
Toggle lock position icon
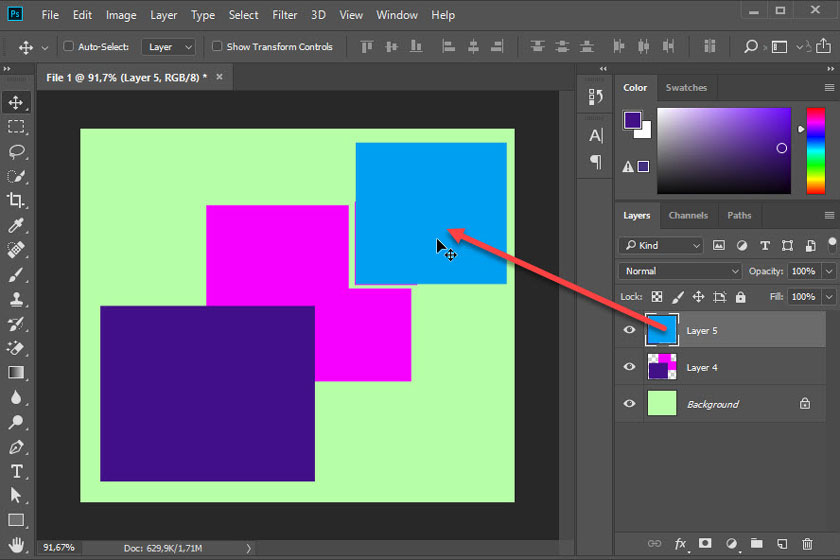point(699,296)
